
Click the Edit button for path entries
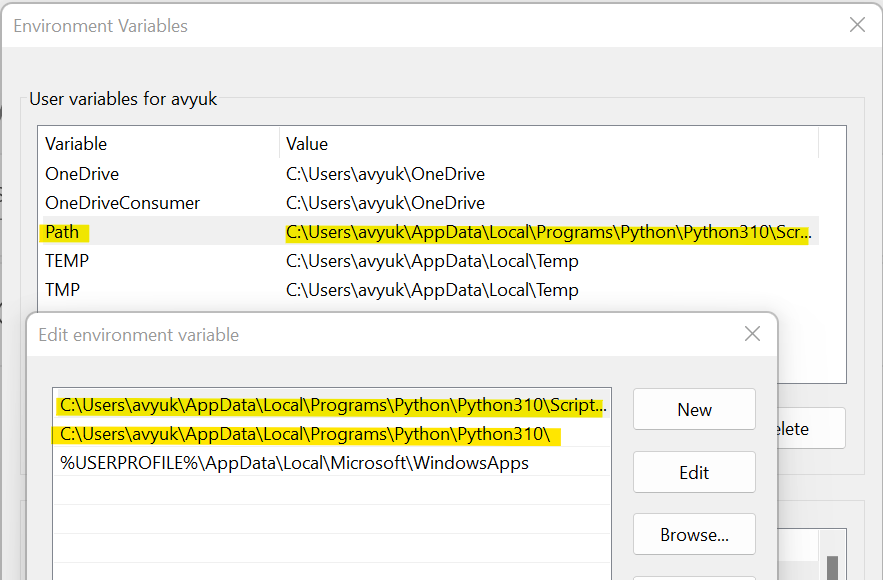694,473
